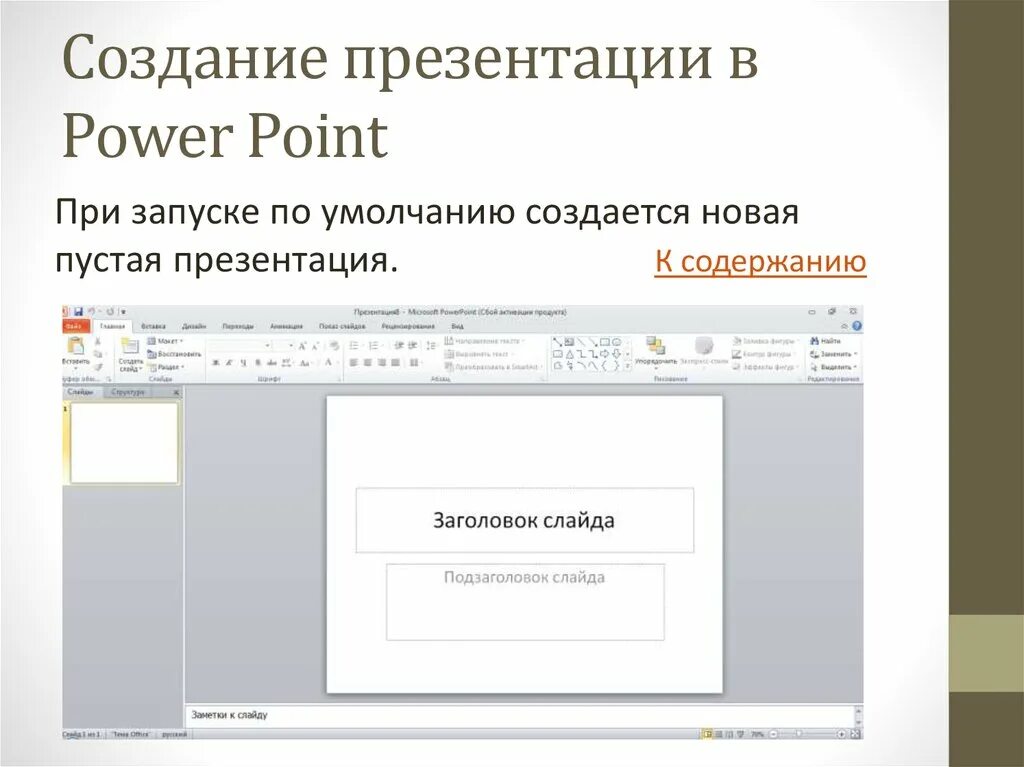Select the down arrow shape in gallery
This screenshot has width=1024, height=767.
click(616, 354)
